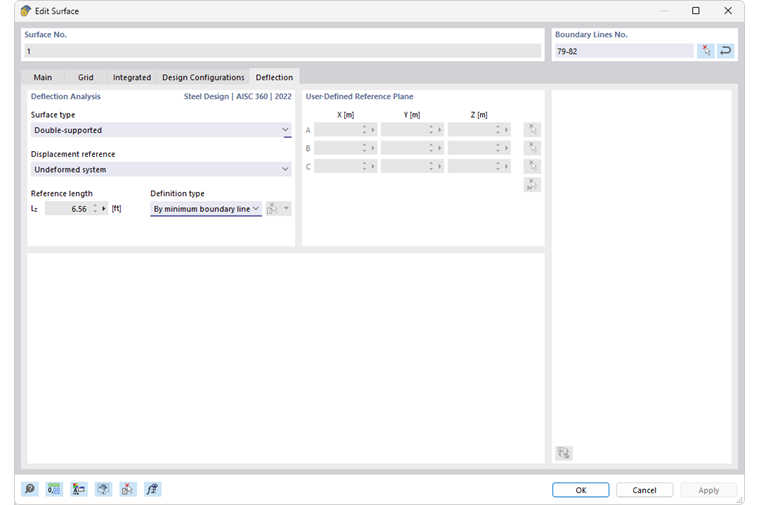Click the Boundary Lines No. field
760x505 pixels.
(x=624, y=51)
